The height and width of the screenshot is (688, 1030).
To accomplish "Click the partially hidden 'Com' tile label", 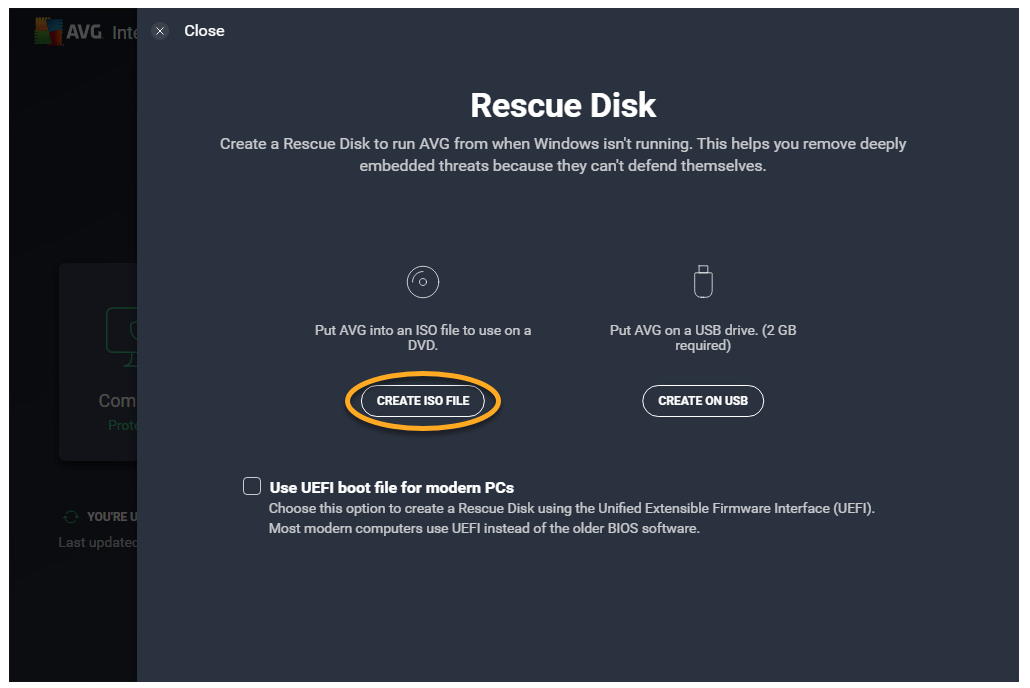I will pyautogui.click(x=117, y=401).
